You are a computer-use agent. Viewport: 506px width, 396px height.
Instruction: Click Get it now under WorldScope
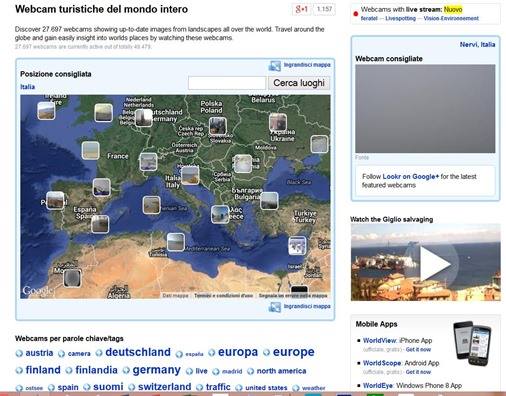click(418, 372)
